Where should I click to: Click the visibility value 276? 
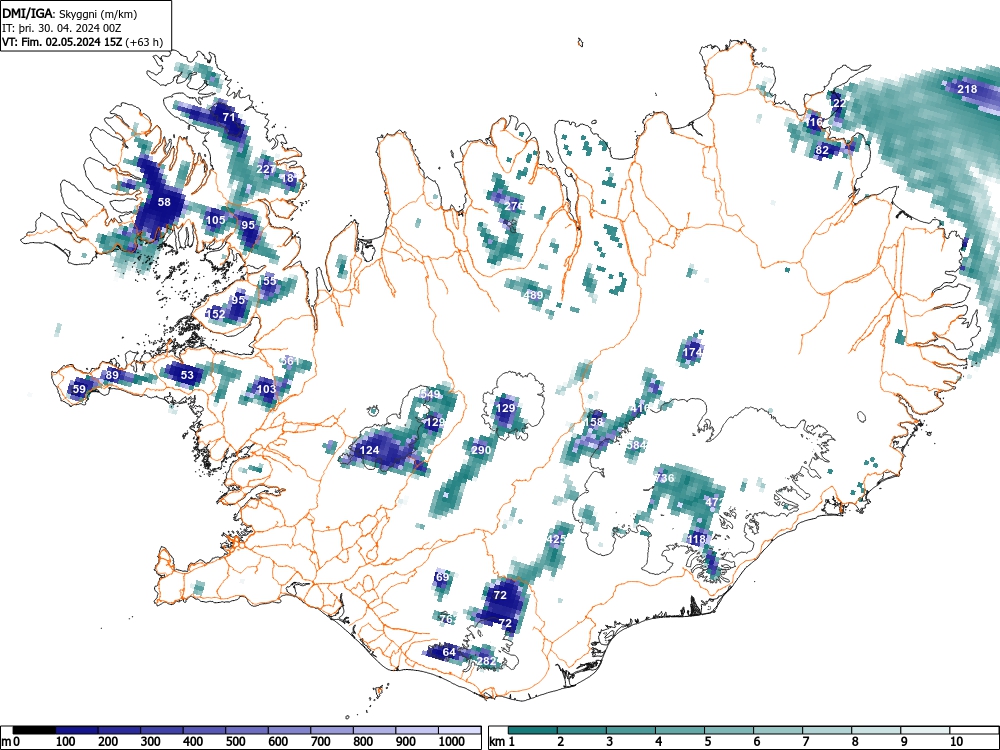513,206
